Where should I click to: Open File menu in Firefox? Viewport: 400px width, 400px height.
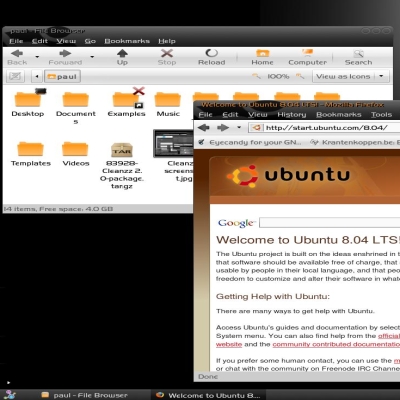click(205, 115)
